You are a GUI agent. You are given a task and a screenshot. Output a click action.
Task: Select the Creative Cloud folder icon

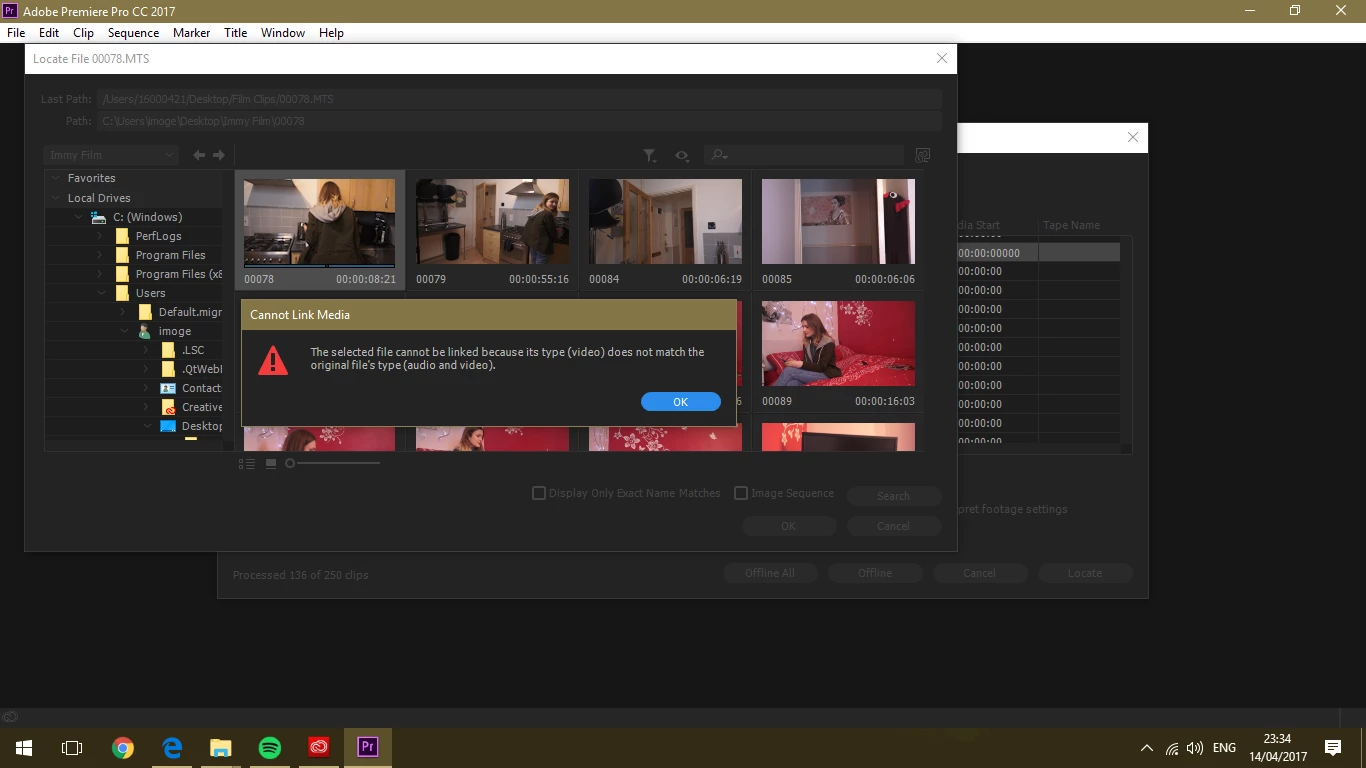click(x=168, y=407)
